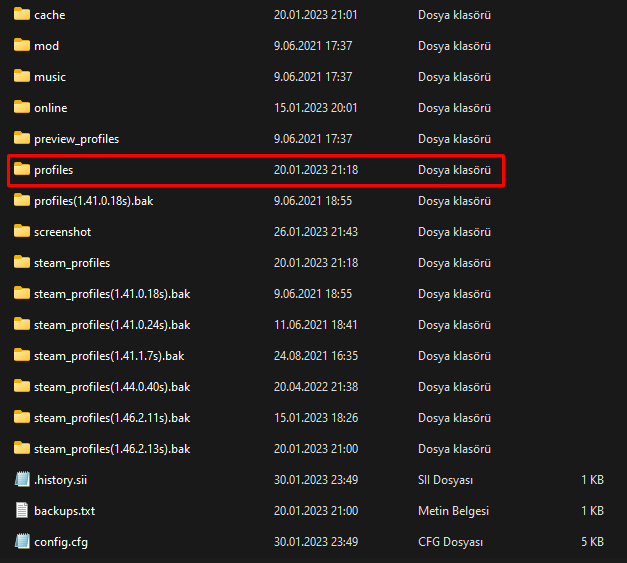Click the type 'CFG Dosyası'
This screenshot has width=627, height=563.
pyautogui.click(x=450, y=542)
